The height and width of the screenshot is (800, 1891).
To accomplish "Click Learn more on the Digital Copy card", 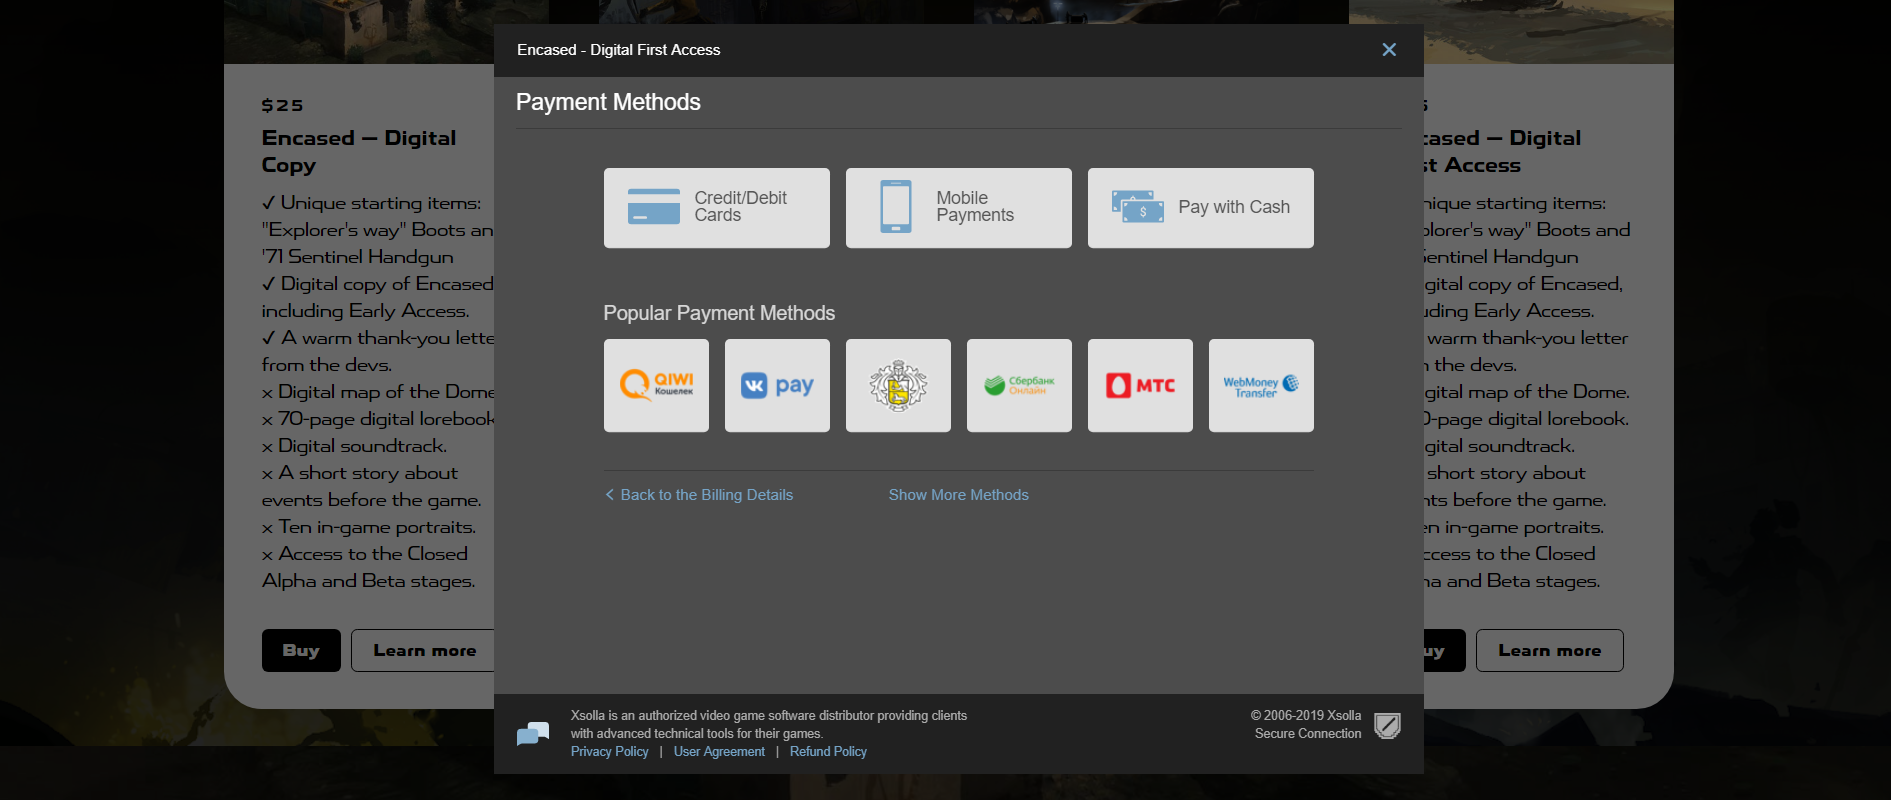I will (x=424, y=650).
